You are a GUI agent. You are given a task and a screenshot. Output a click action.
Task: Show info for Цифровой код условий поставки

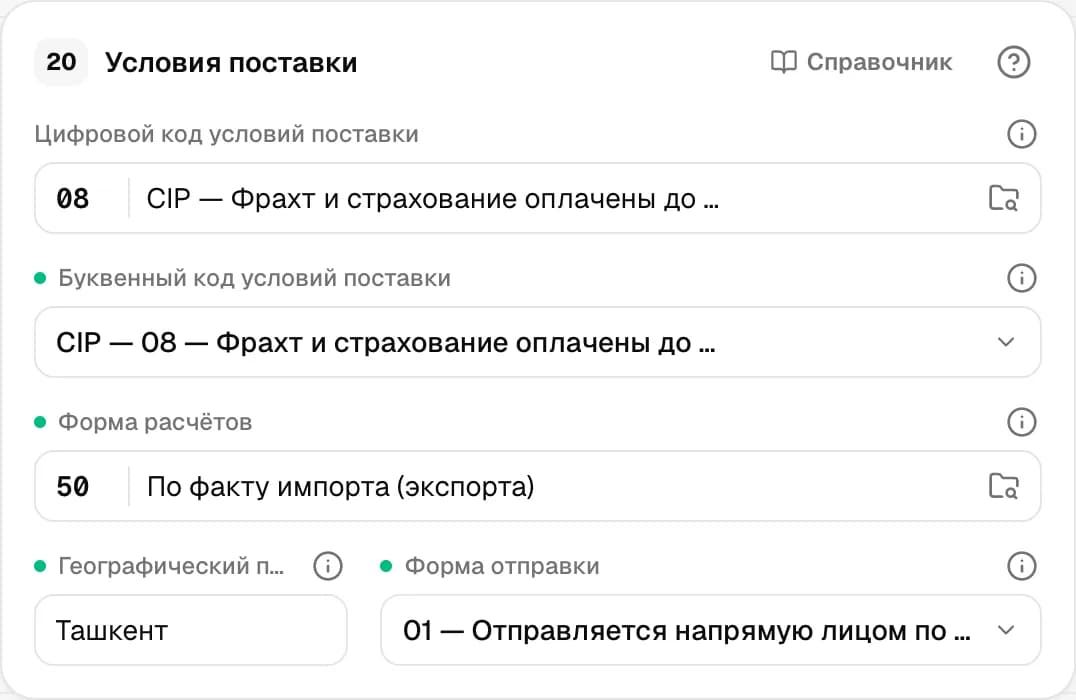click(x=1021, y=134)
